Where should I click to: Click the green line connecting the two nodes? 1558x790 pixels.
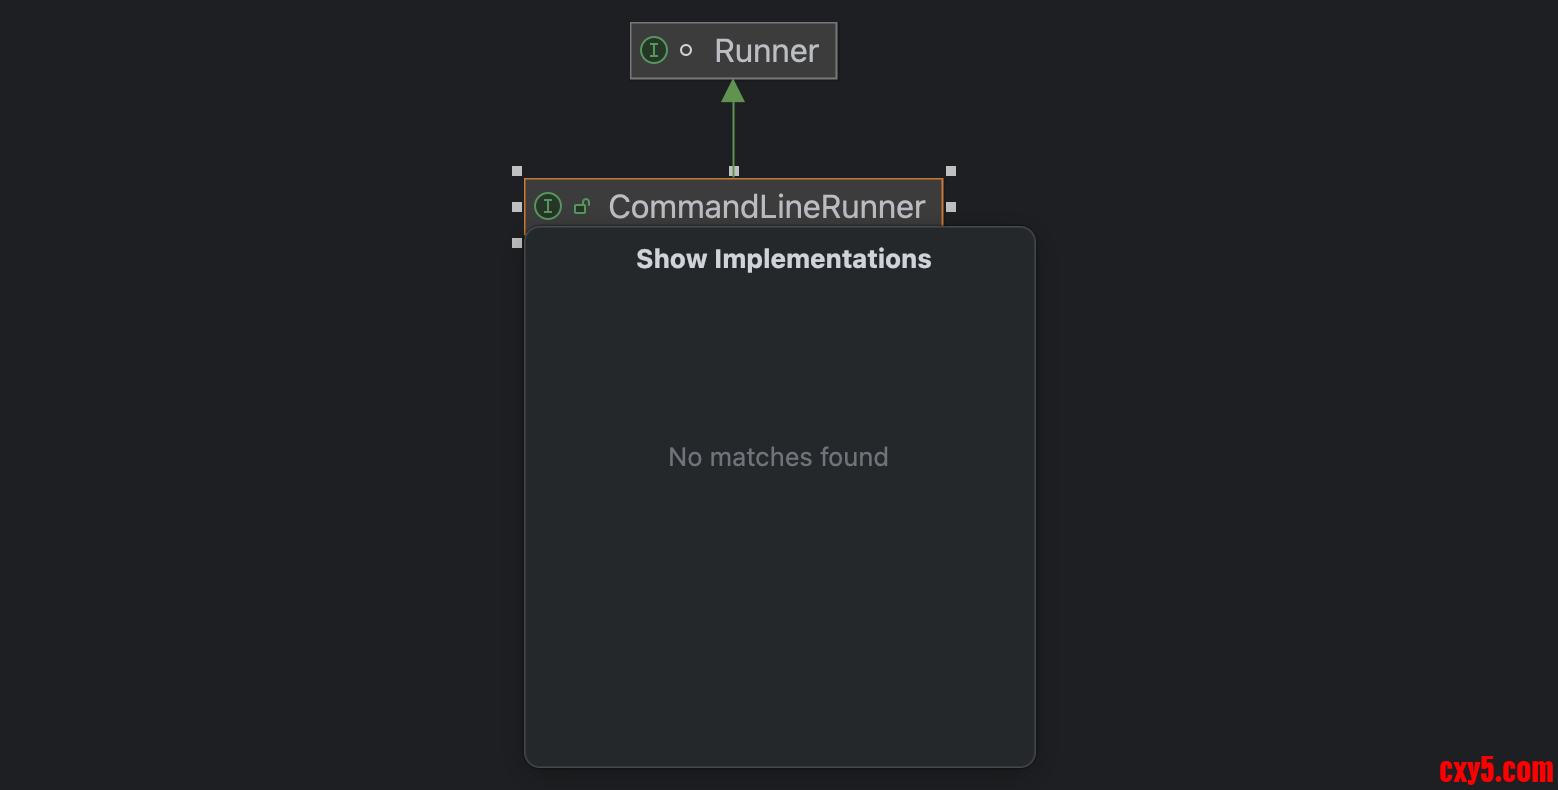(x=733, y=135)
